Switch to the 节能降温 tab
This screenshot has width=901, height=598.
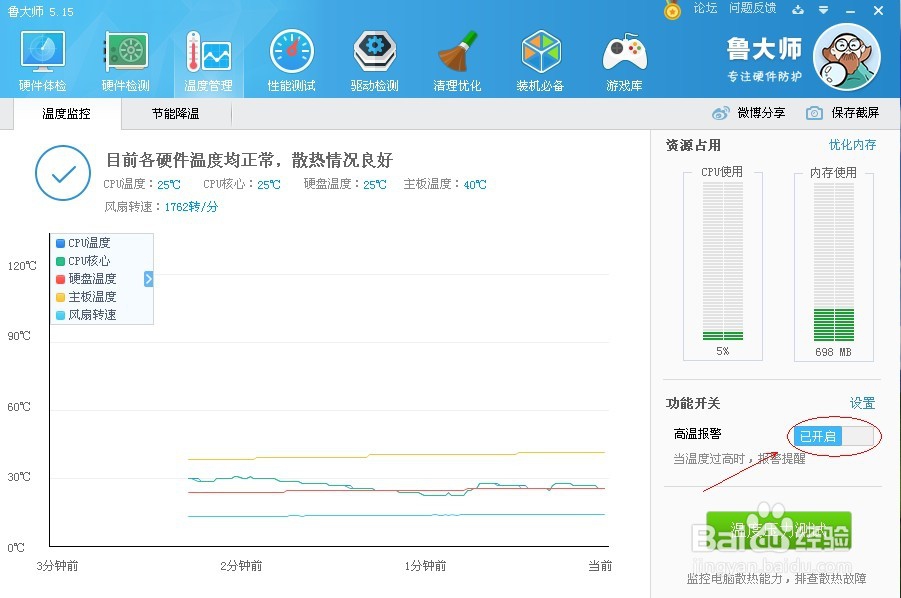point(175,114)
